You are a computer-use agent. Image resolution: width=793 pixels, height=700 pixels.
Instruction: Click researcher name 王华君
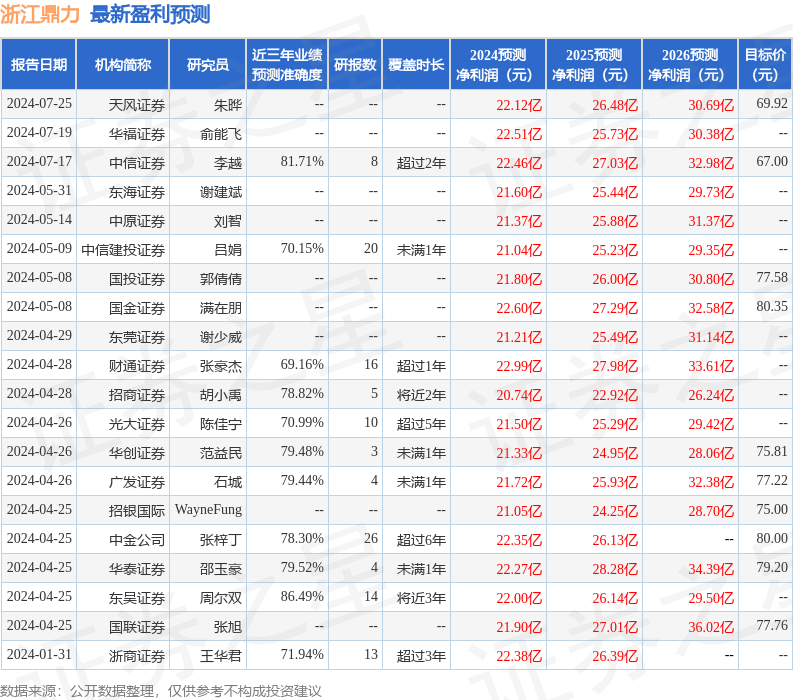coord(221,656)
